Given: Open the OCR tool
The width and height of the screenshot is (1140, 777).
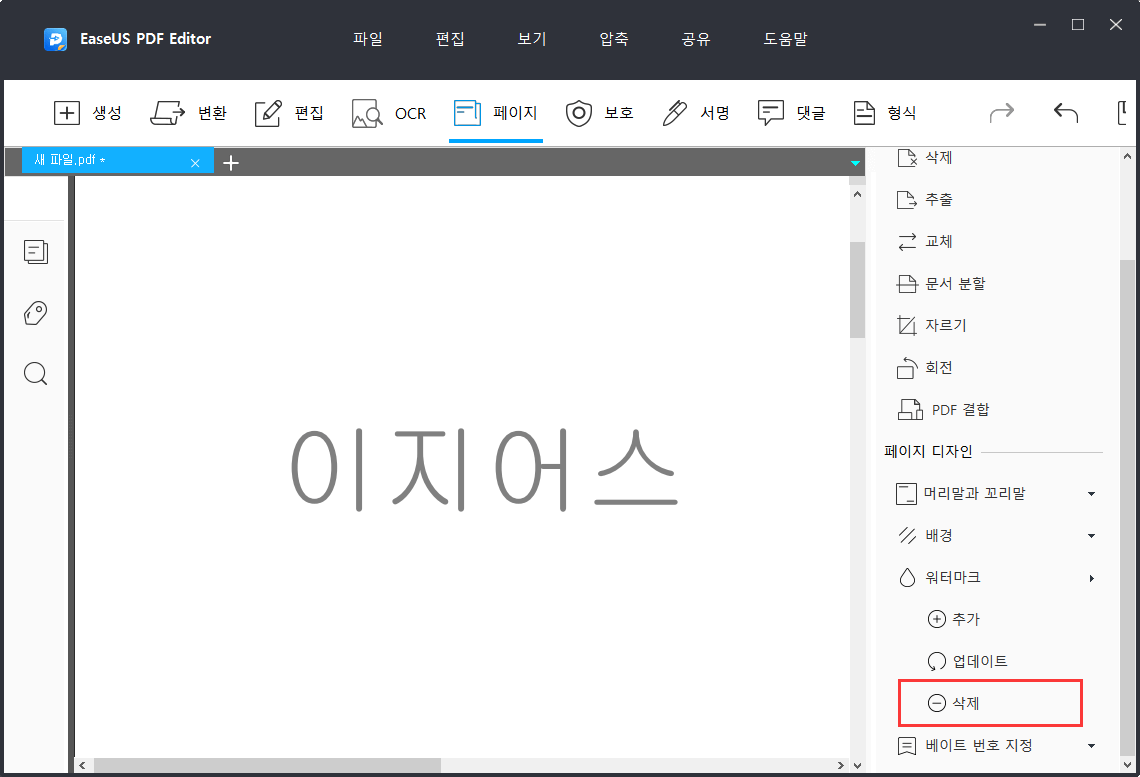Looking at the screenshot, I should click(389, 113).
